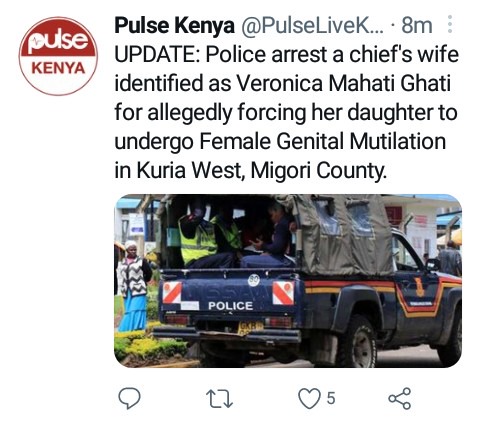The image size is (480, 424).
Task: Click the KENYA label on the logo
Action: 58,68
